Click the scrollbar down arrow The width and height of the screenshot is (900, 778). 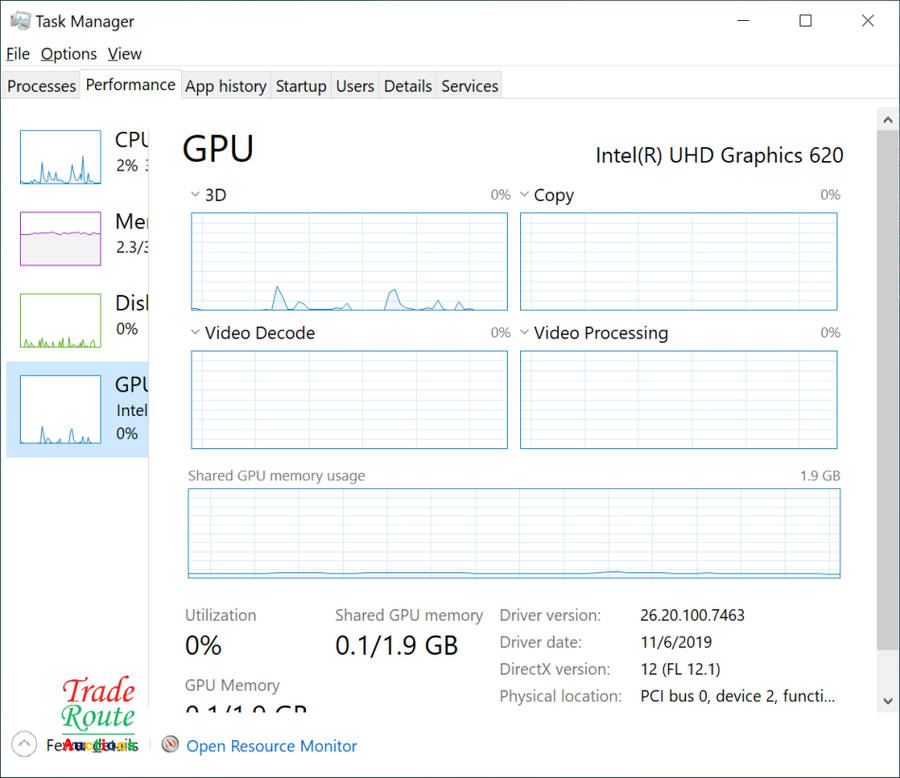[x=887, y=700]
